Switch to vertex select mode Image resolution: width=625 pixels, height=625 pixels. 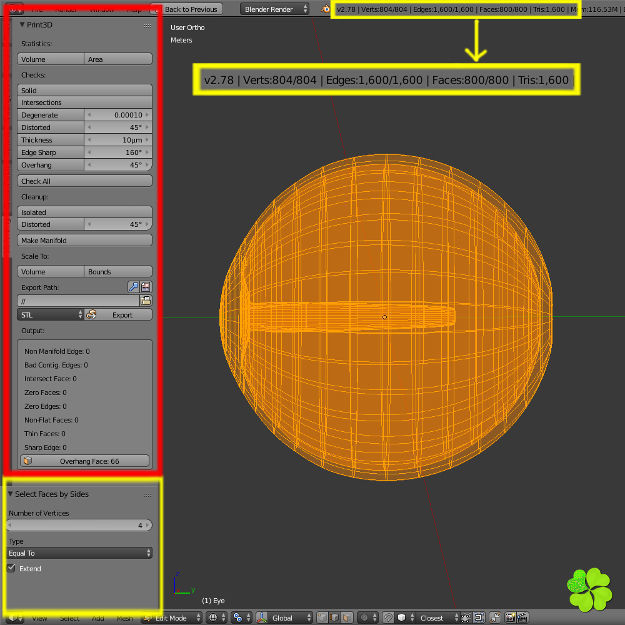[322, 618]
